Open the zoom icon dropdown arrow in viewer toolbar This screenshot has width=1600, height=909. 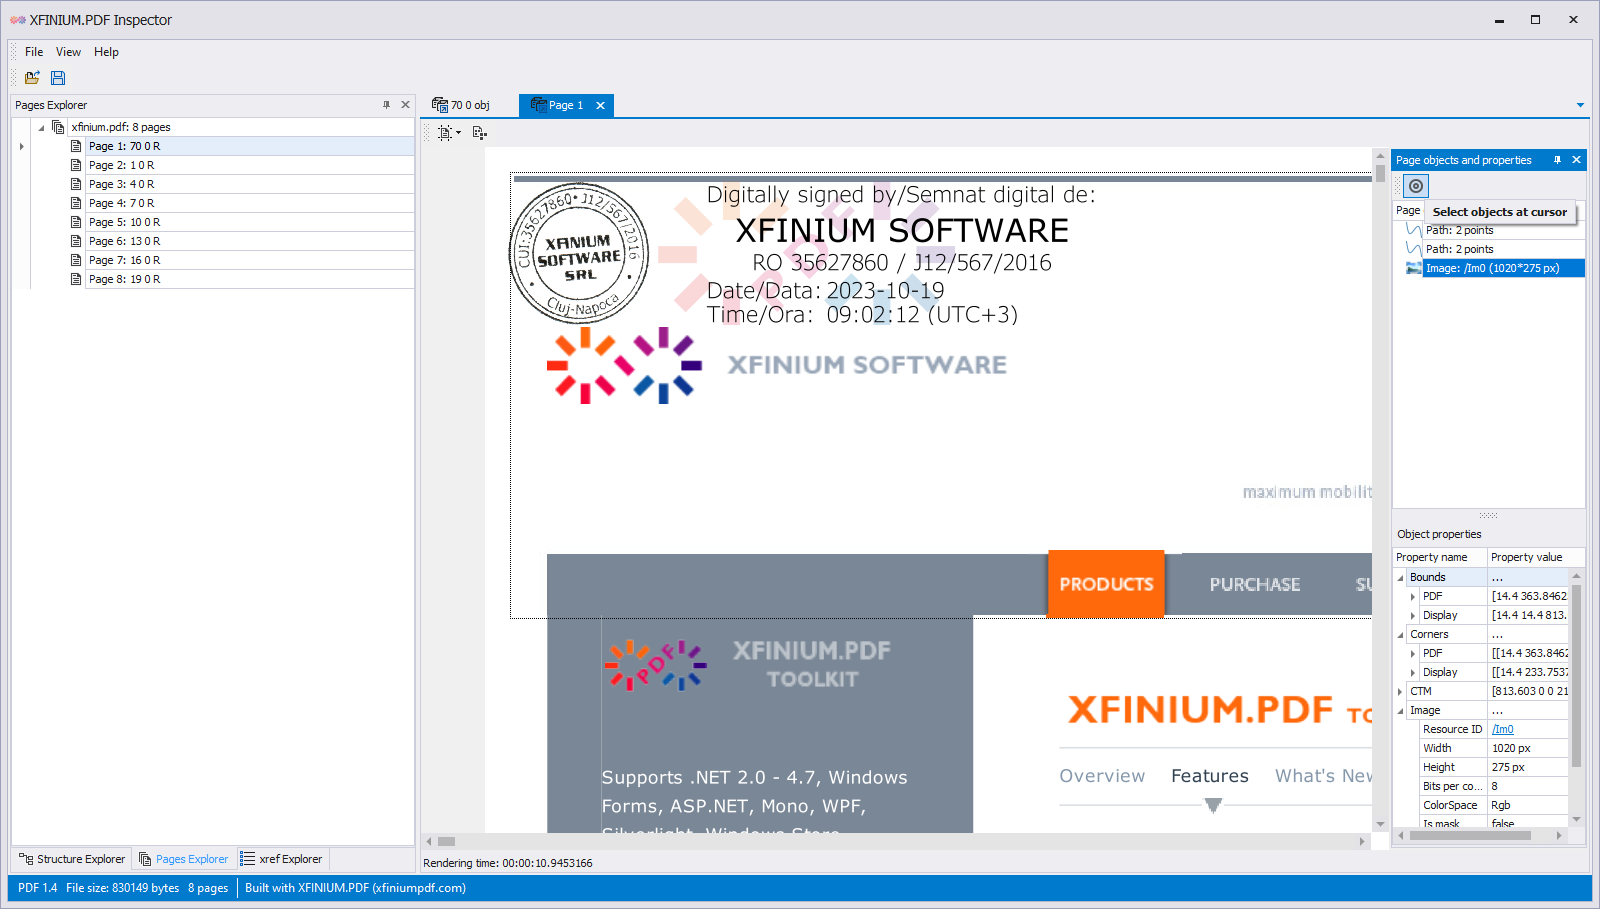(x=458, y=133)
